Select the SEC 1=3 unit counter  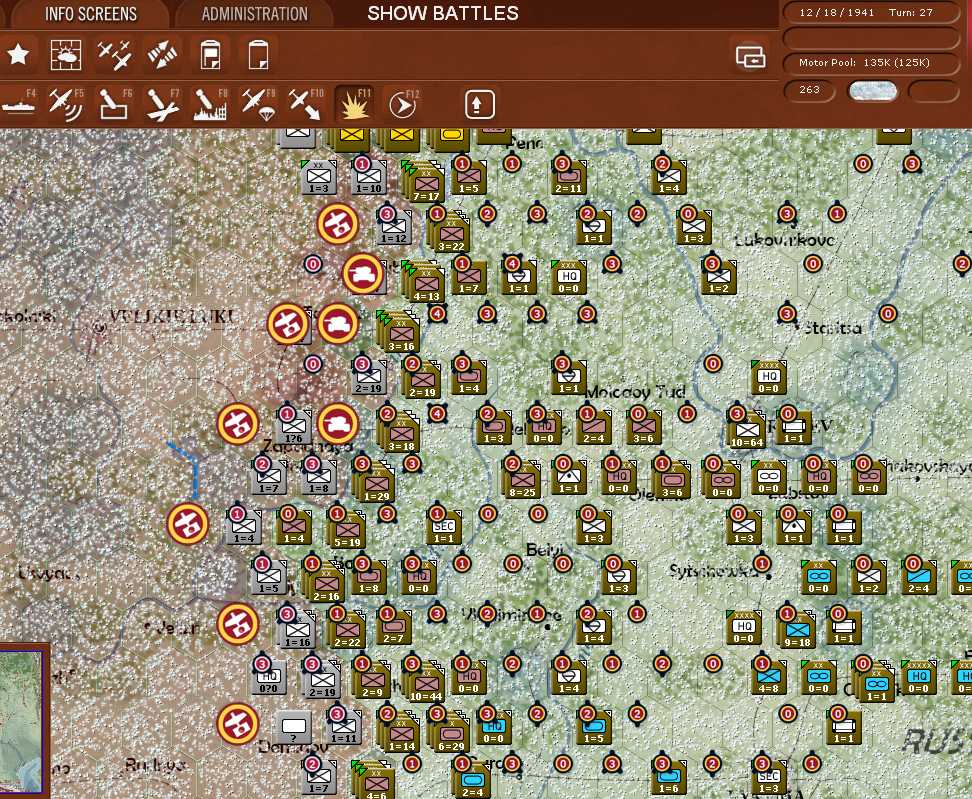pyautogui.click(x=769, y=777)
